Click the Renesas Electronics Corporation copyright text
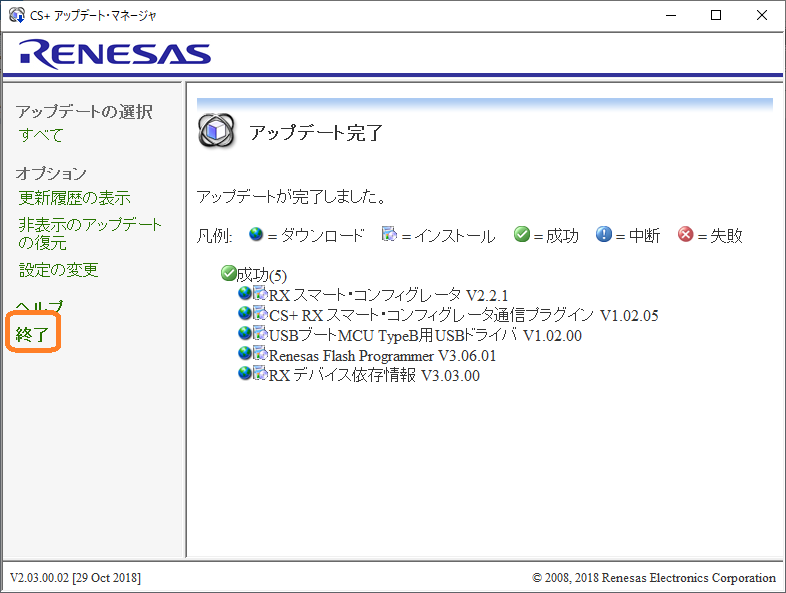Viewport: 786px width, 593px height. [654, 577]
